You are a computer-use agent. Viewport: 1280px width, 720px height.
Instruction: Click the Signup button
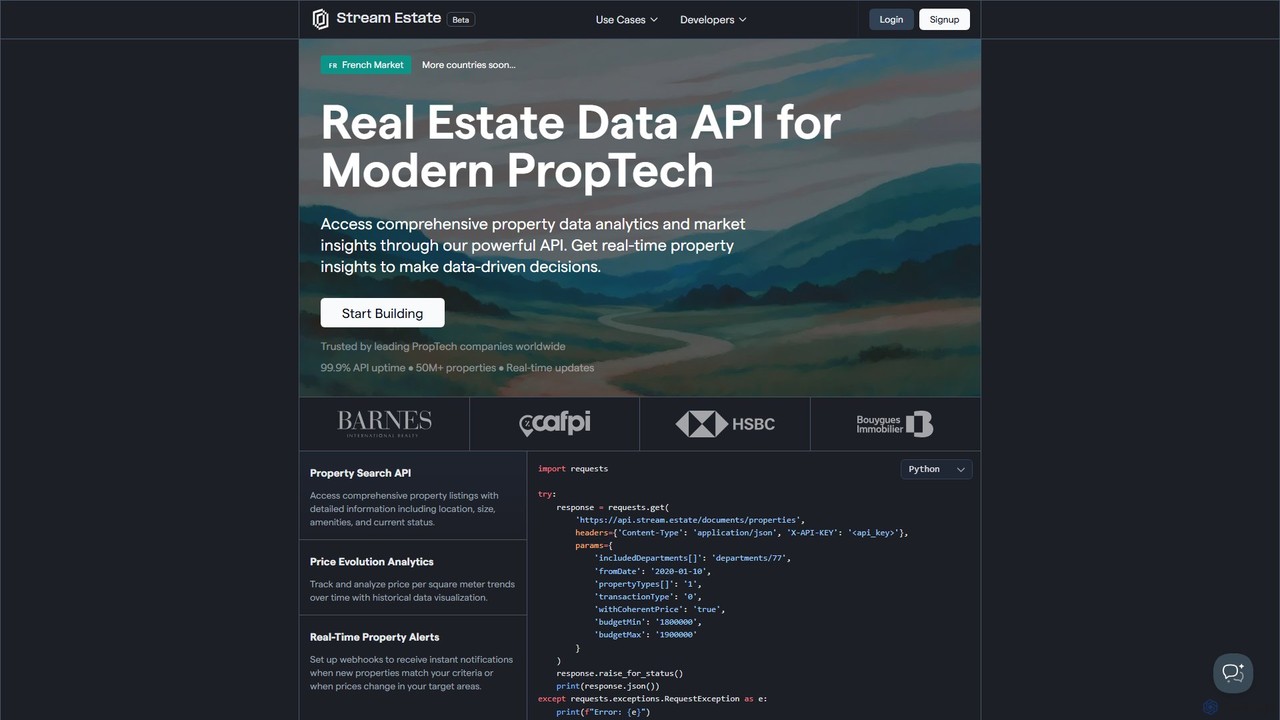tap(944, 19)
